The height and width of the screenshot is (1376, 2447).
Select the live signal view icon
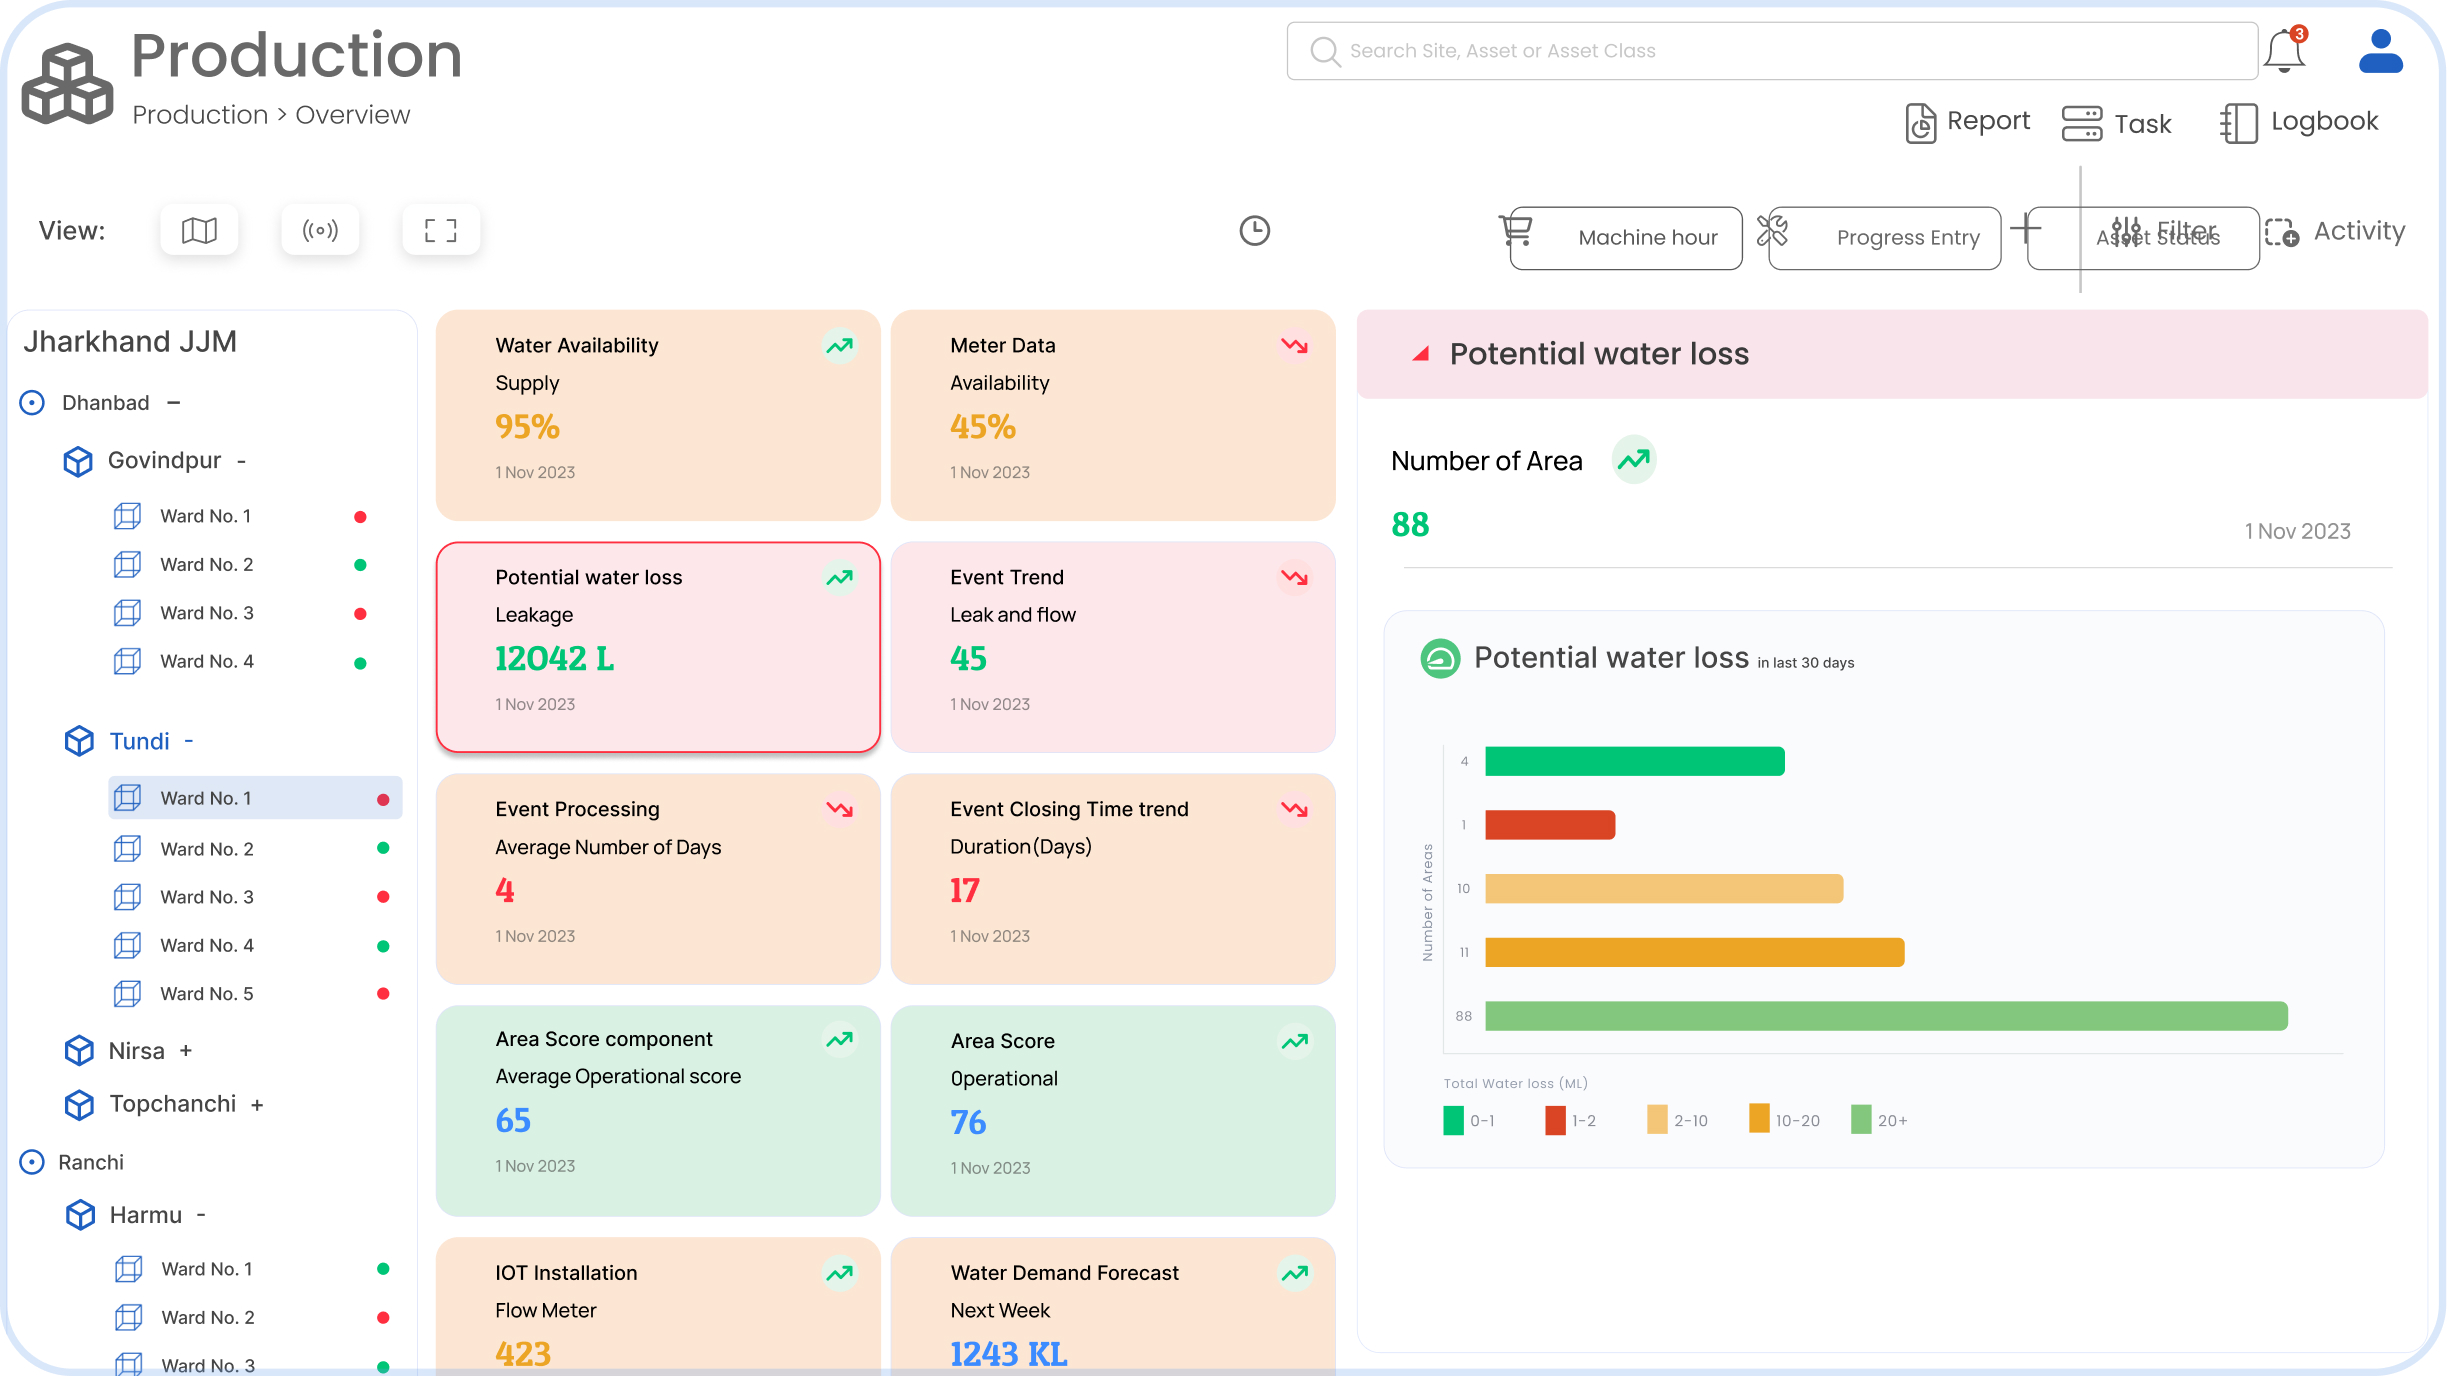[x=320, y=231]
